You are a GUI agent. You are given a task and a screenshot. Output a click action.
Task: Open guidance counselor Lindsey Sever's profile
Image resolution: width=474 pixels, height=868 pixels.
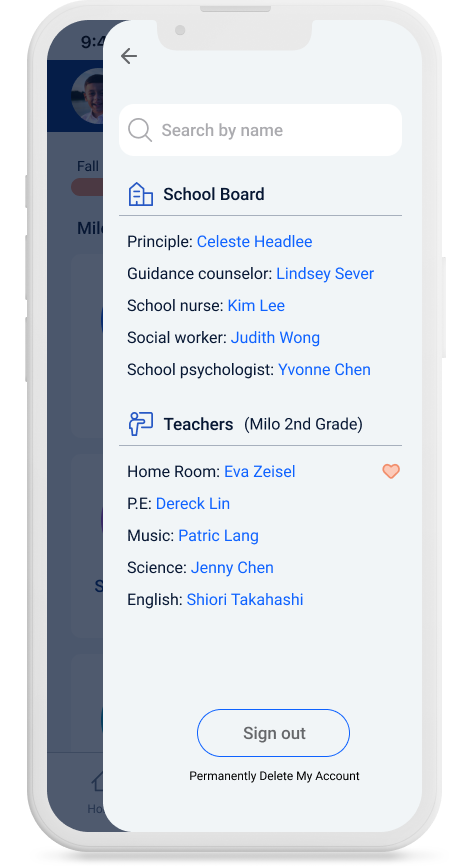pyautogui.click(x=325, y=273)
